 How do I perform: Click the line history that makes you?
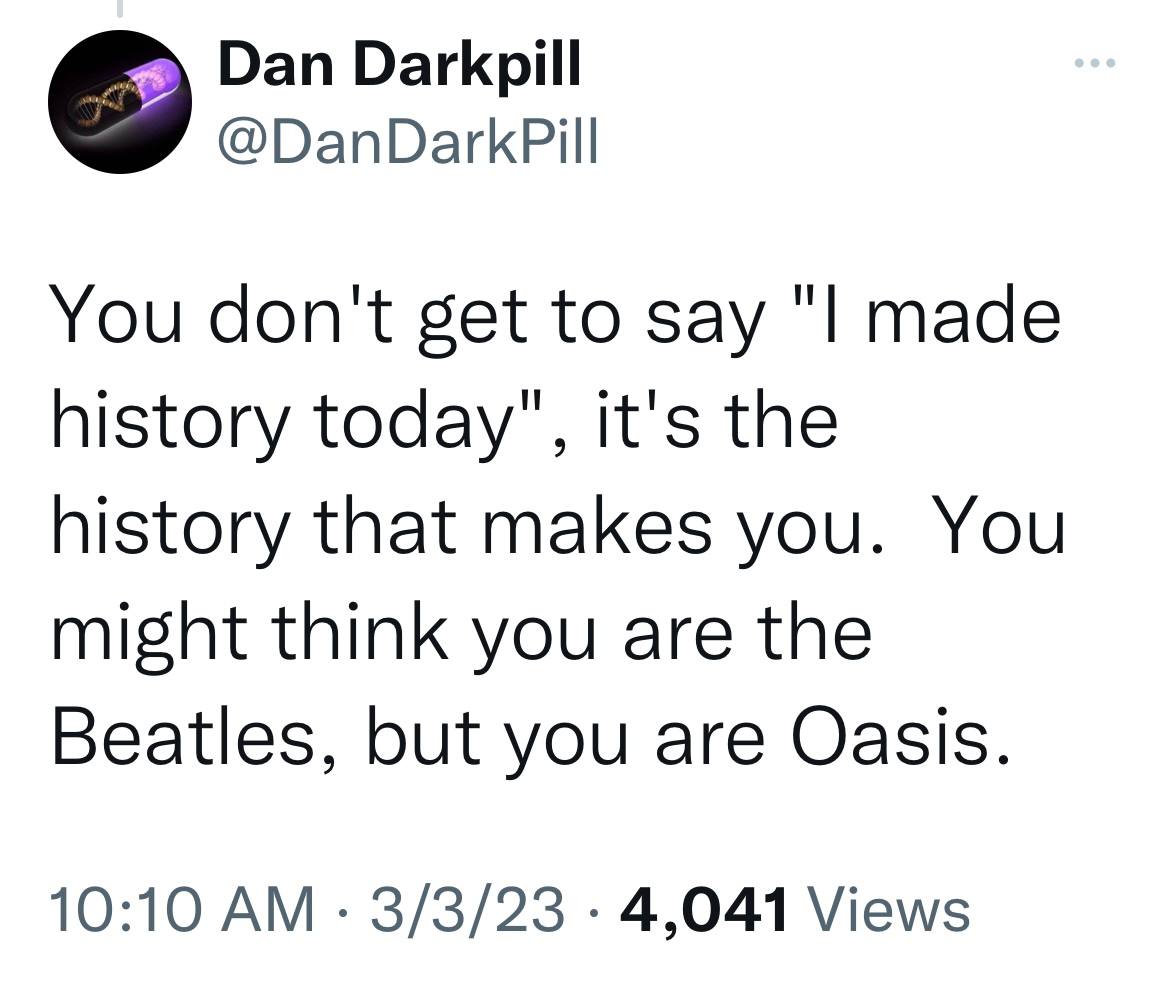pos(558,530)
